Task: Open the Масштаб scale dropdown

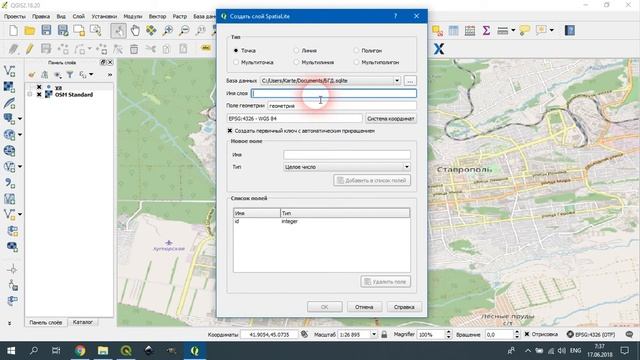Action: pos(373,334)
